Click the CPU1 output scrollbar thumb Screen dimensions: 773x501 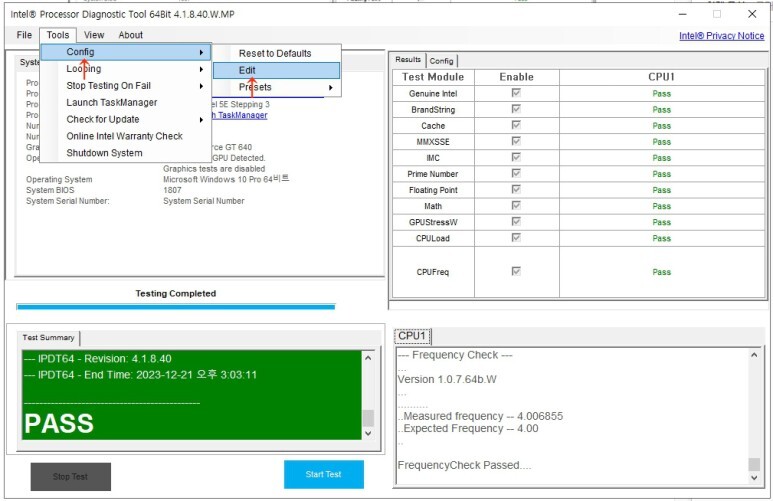pyautogui.click(x=754, y=464)
